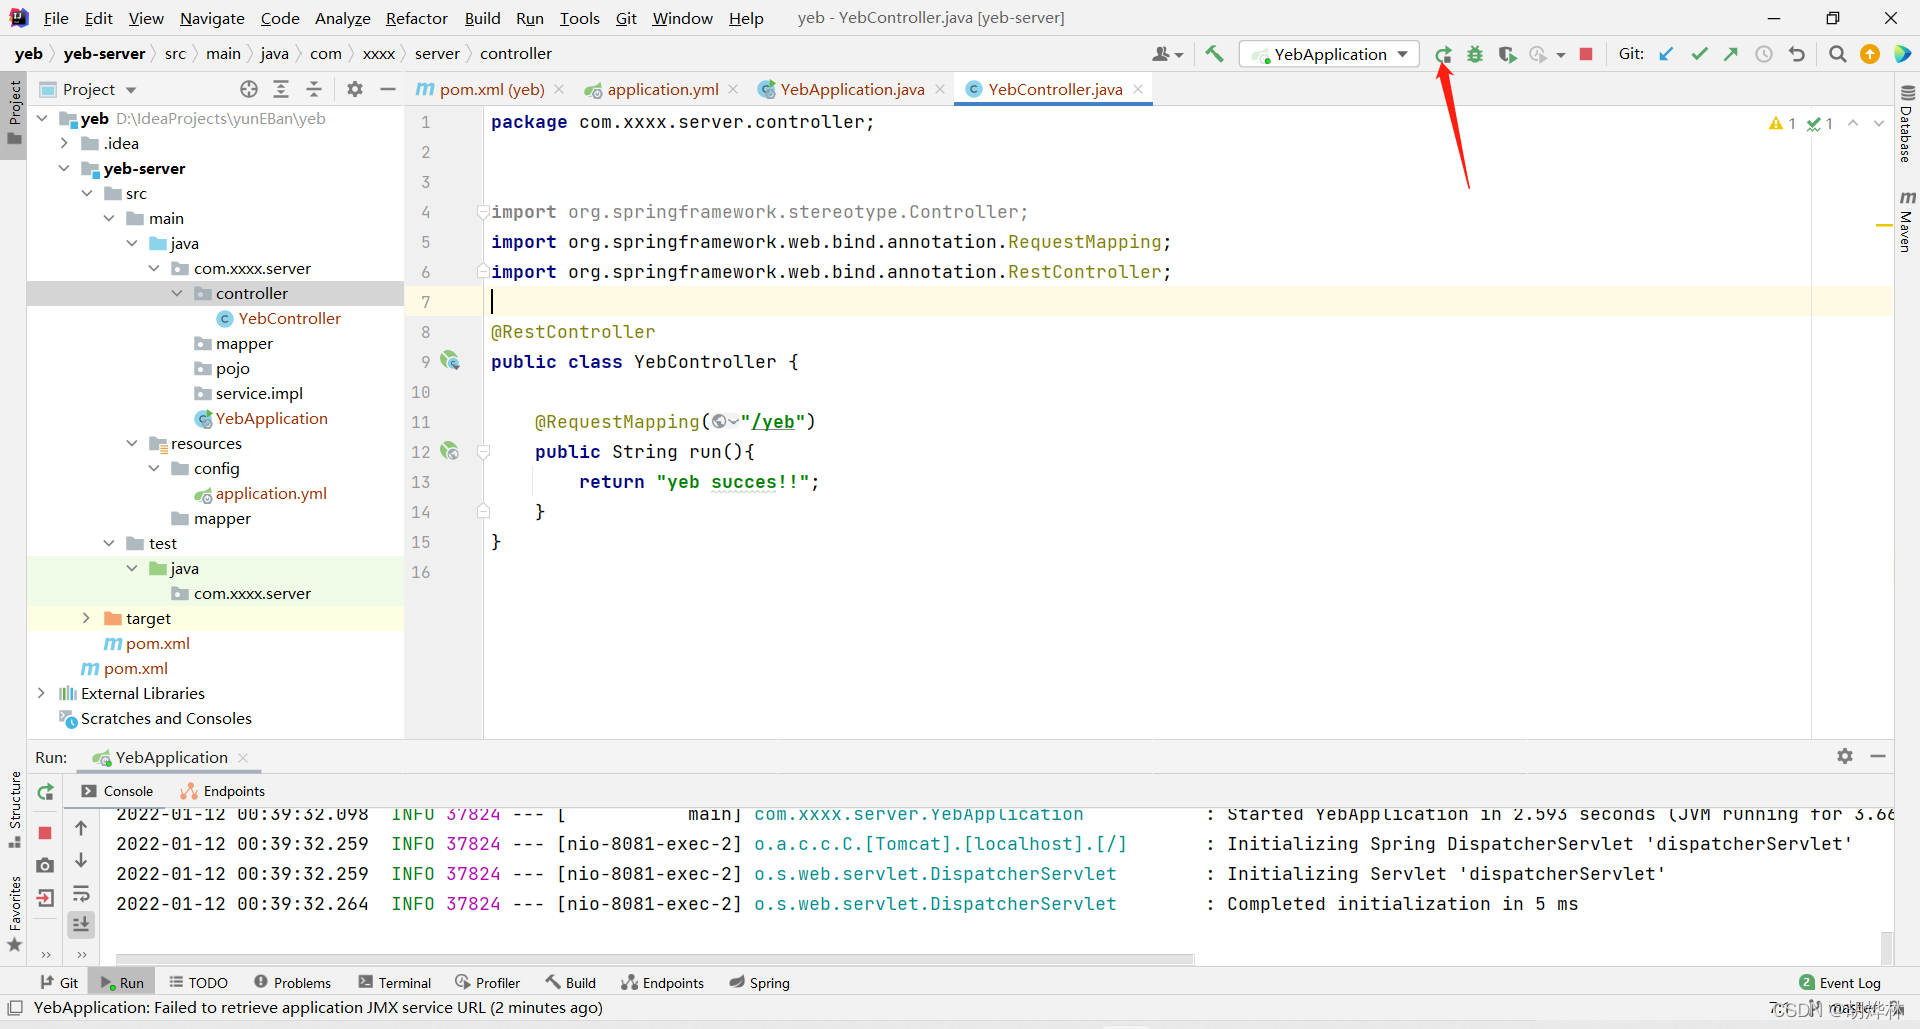Image resolution: width=1920 pixels, height=1029 pixels.
Task: Click the Rerun YebApplication icon in top toolbar
Action: [x=1443, y=55]
